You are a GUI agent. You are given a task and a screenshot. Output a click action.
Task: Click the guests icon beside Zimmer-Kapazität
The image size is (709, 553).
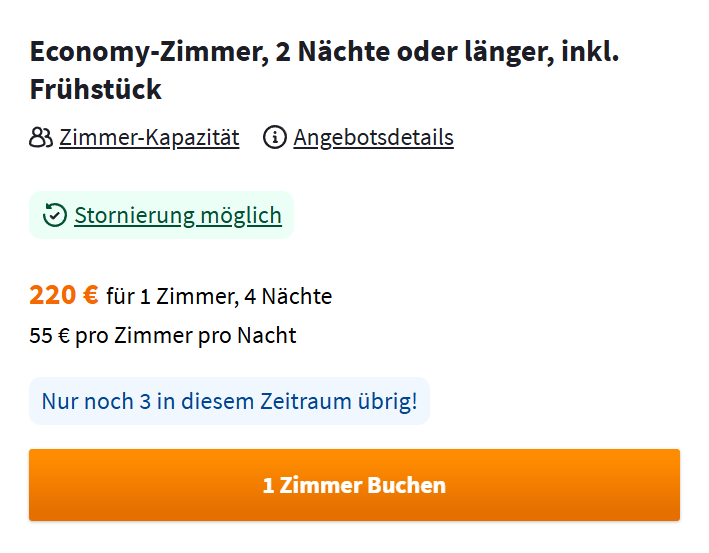[41, 137]
